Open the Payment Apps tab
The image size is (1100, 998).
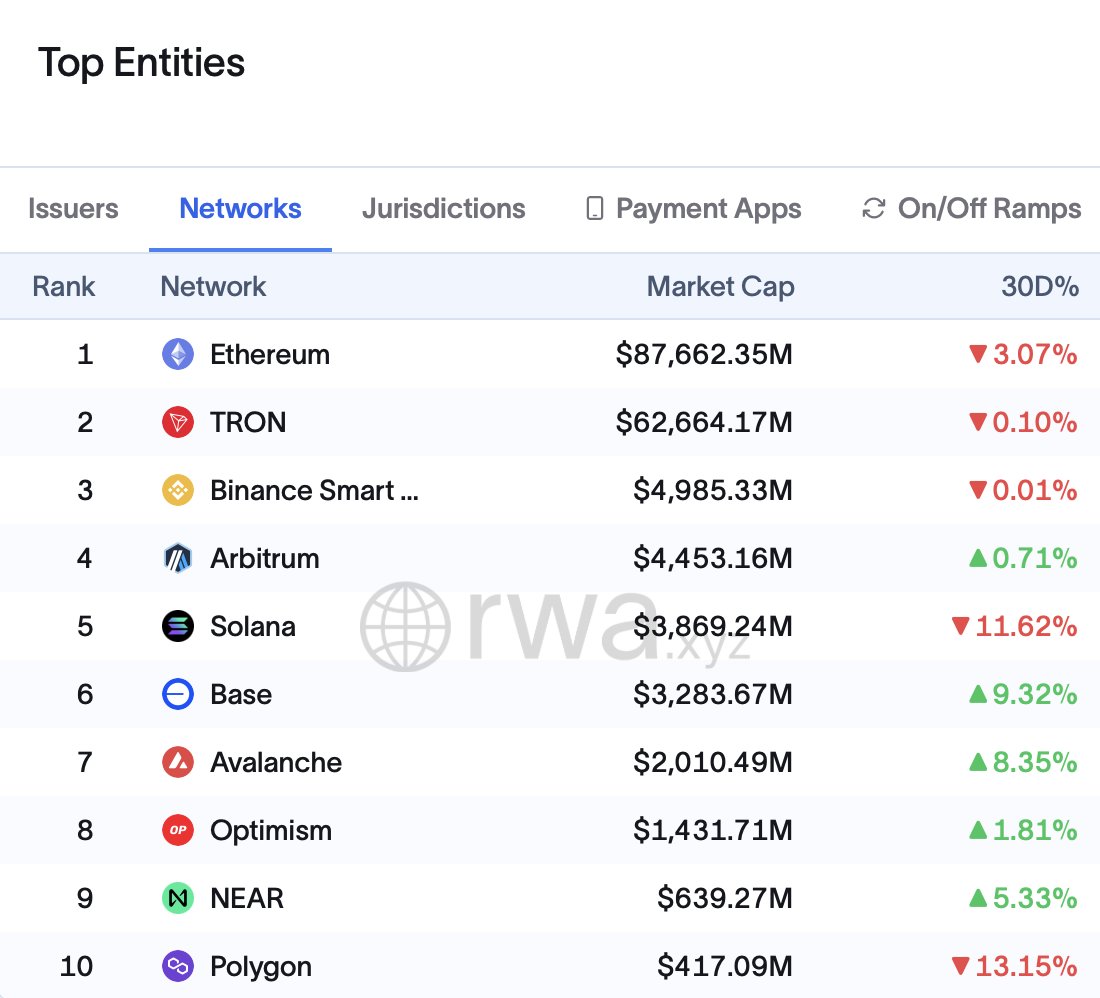[709, 208]
